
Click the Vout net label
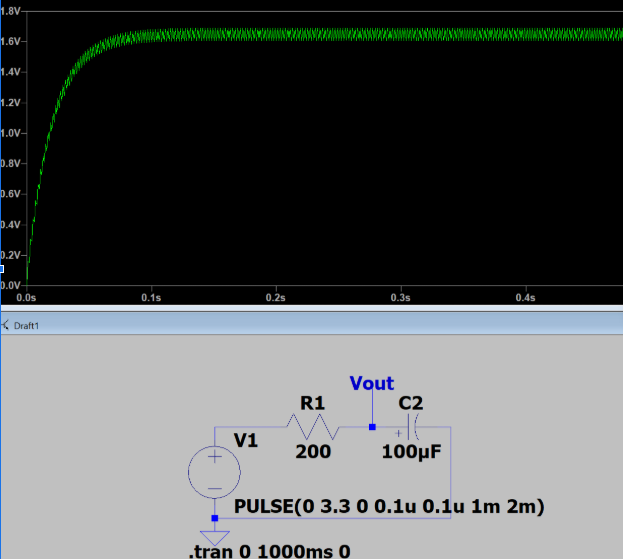(x=371, y=383)
